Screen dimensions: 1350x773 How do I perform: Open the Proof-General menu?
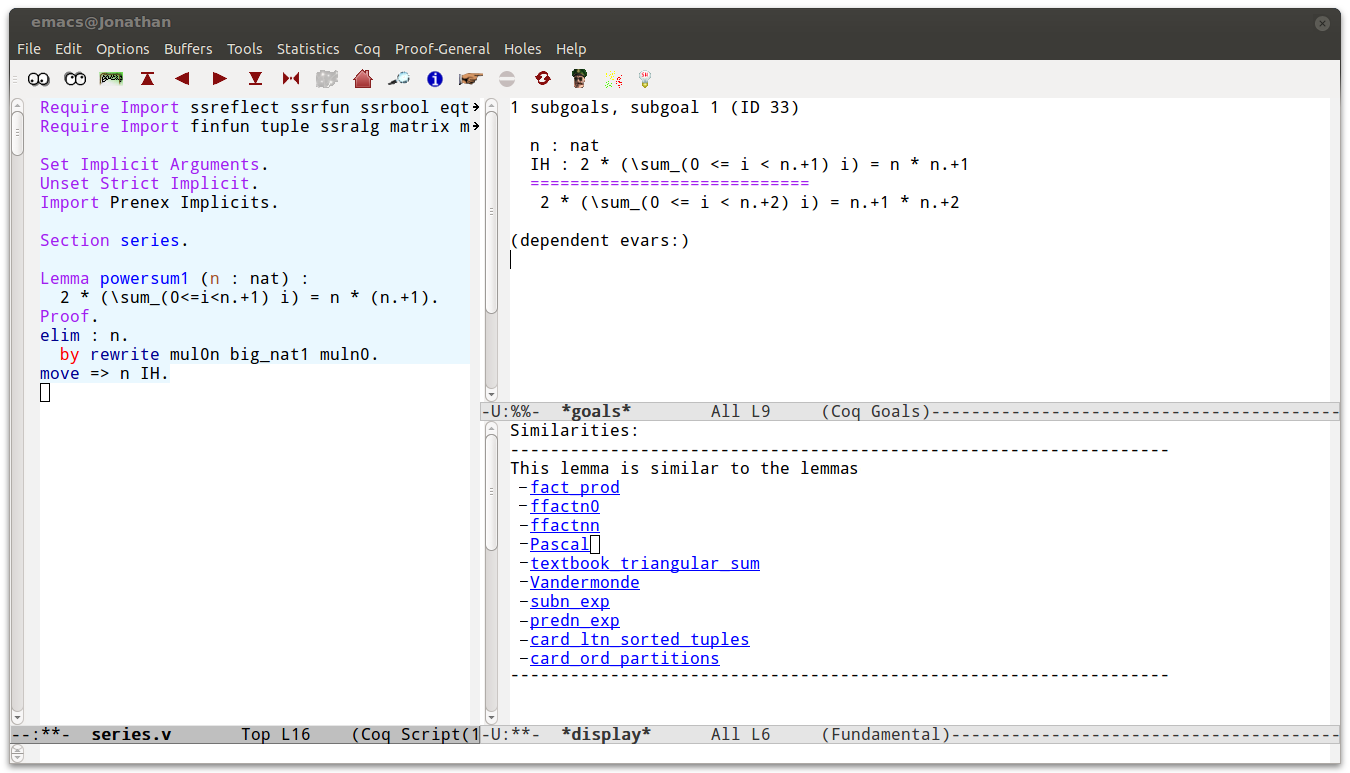(x=442, y=49)
